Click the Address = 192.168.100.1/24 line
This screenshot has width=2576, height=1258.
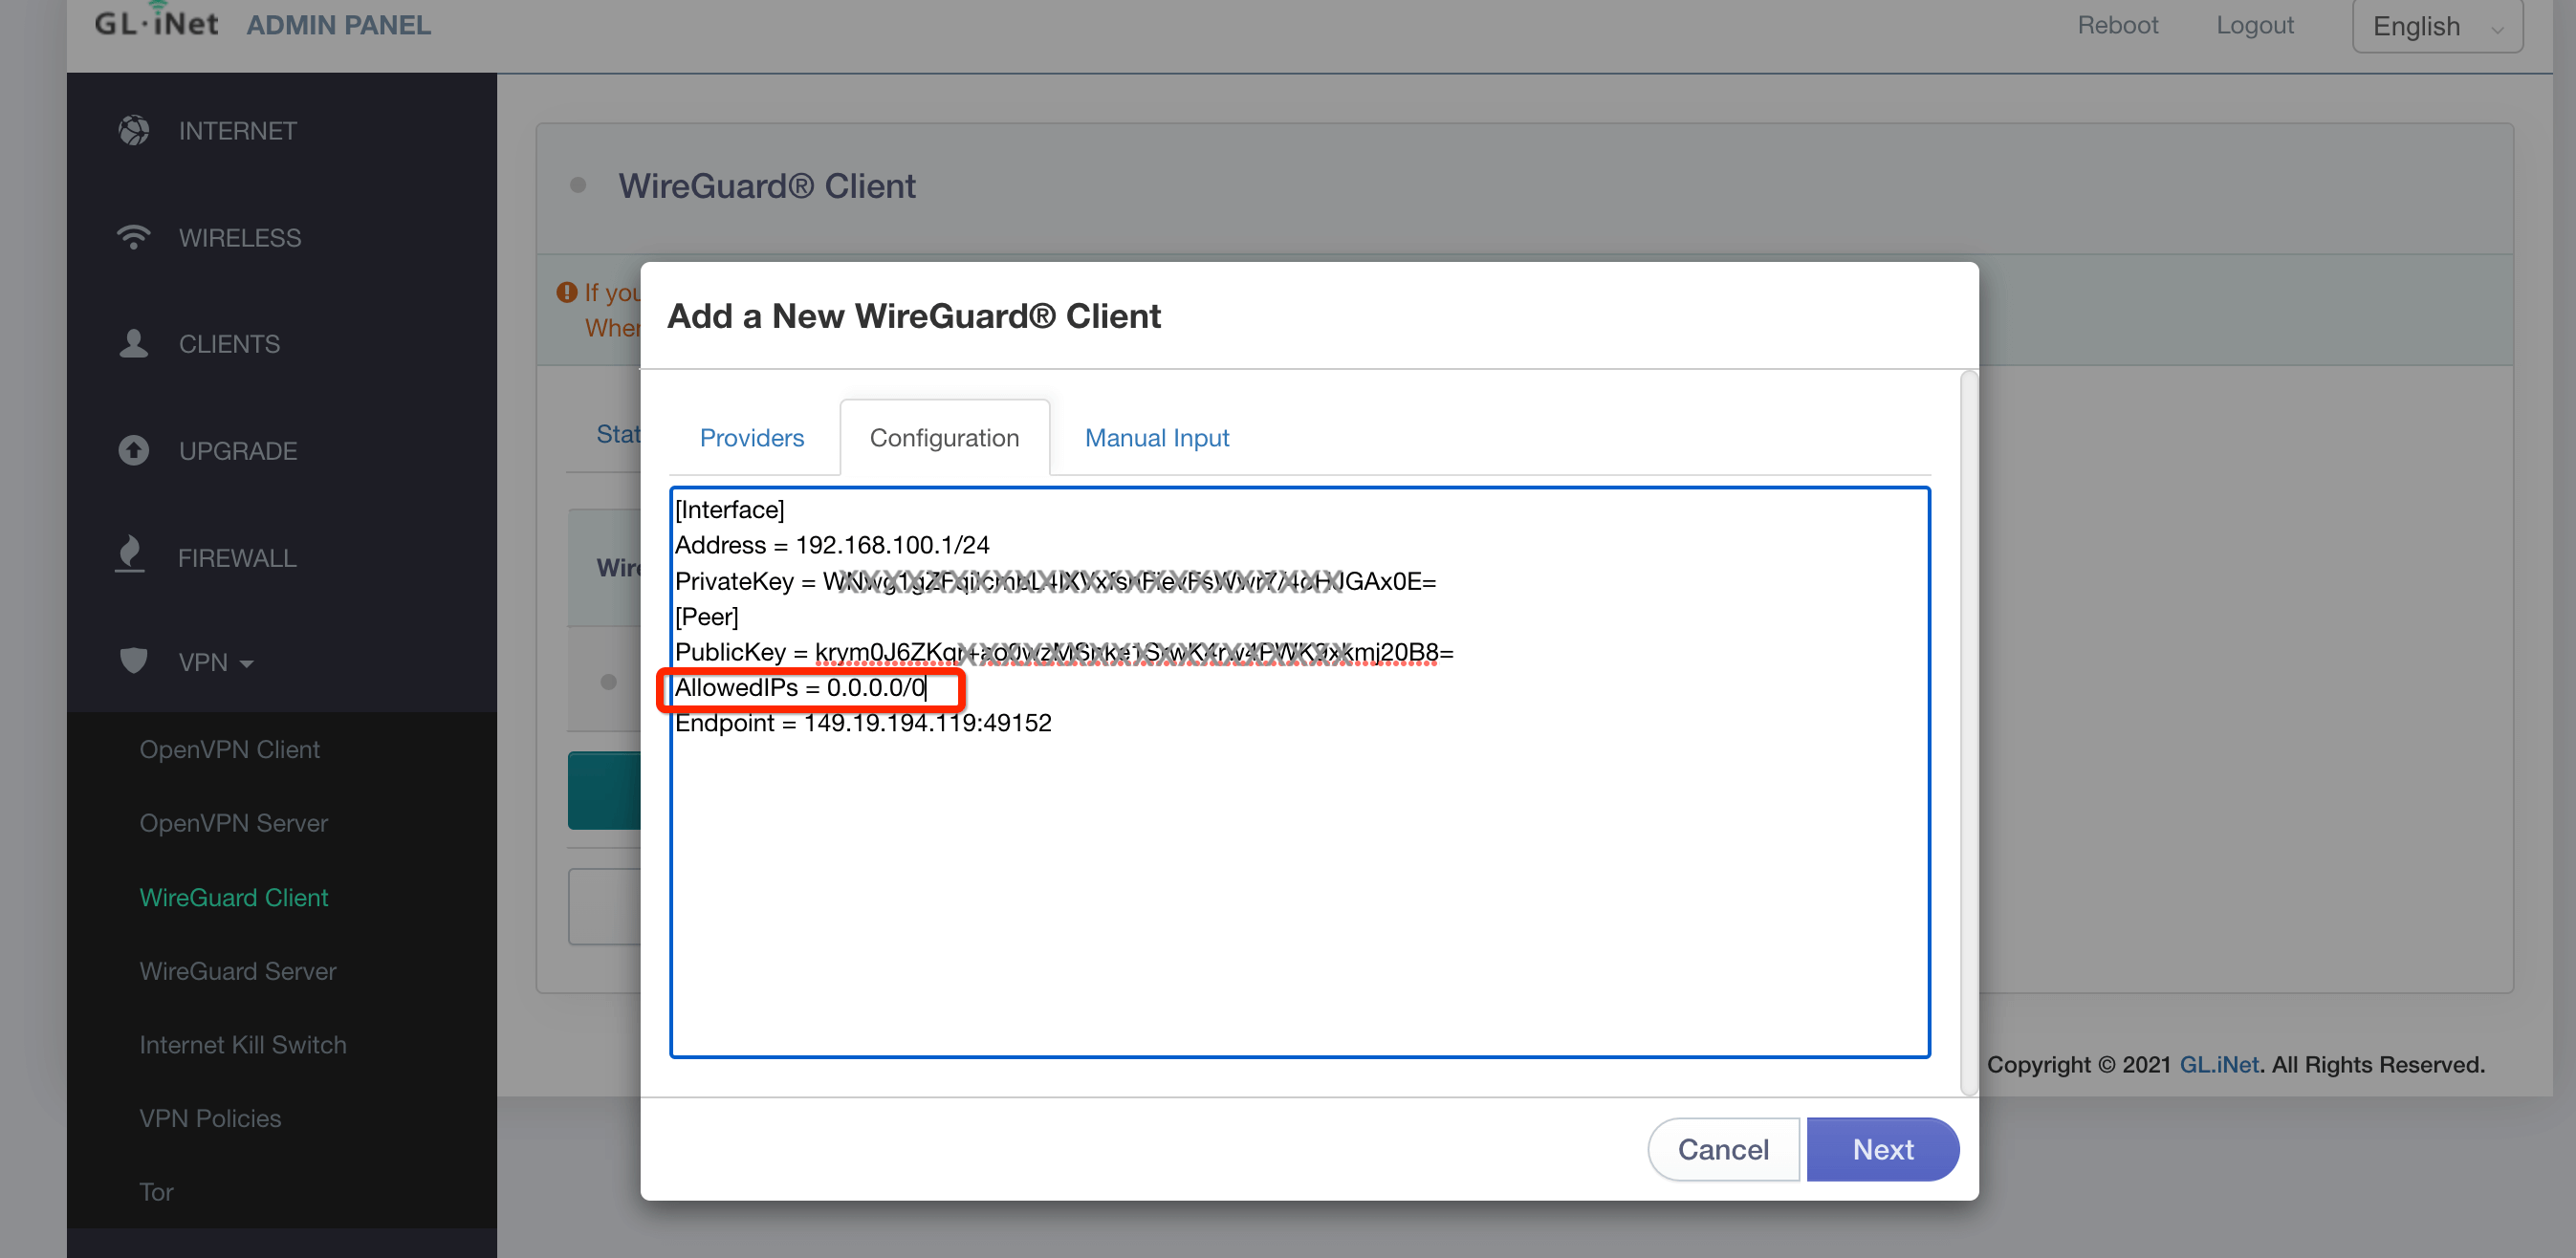[832, 545]
